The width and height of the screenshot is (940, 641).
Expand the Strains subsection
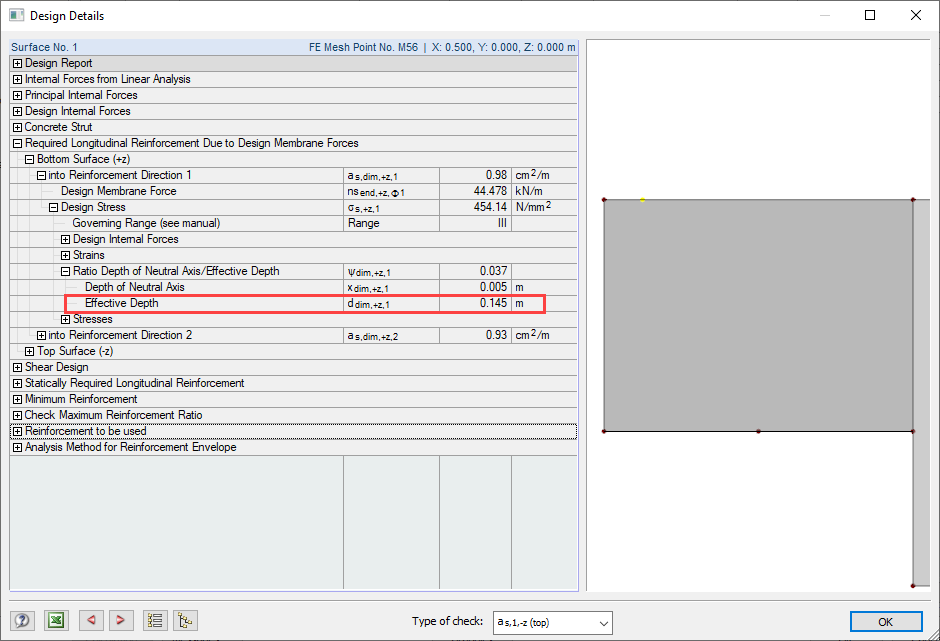[x=65, y=255]
